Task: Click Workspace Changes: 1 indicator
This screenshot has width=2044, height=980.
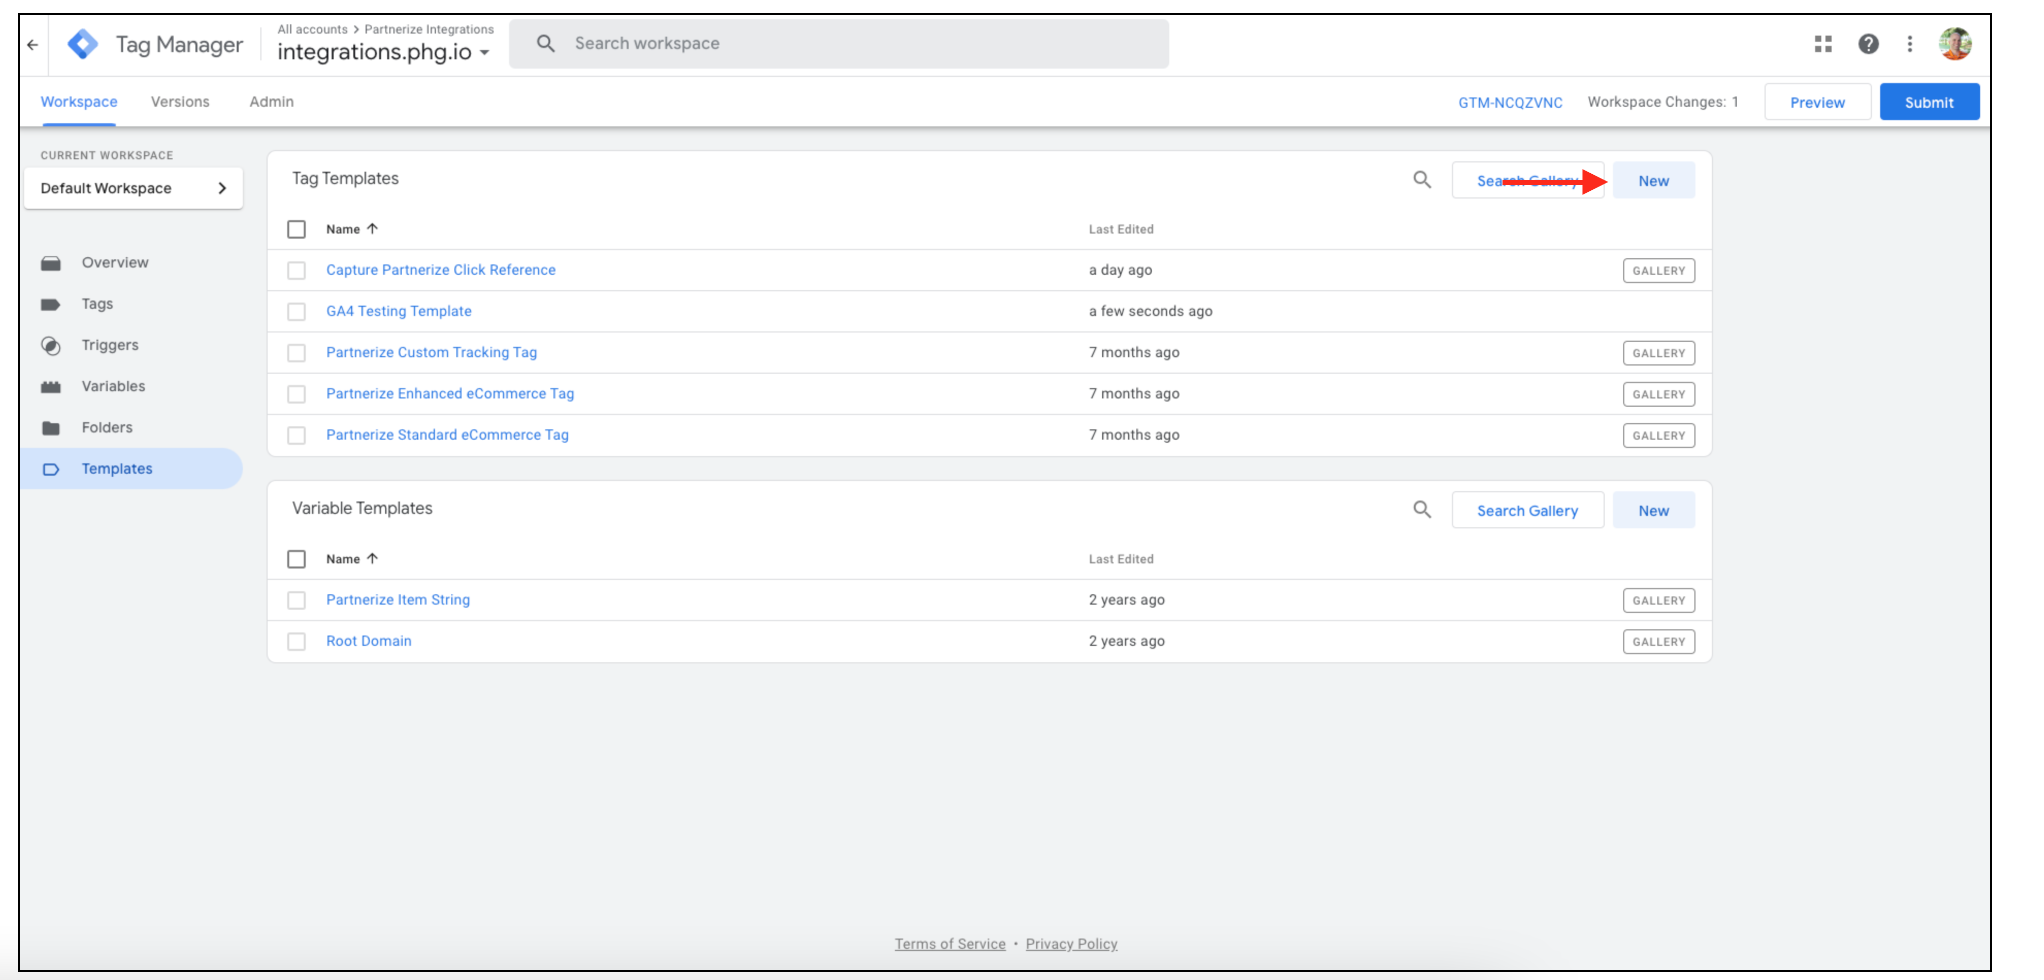Action: 1663,102
